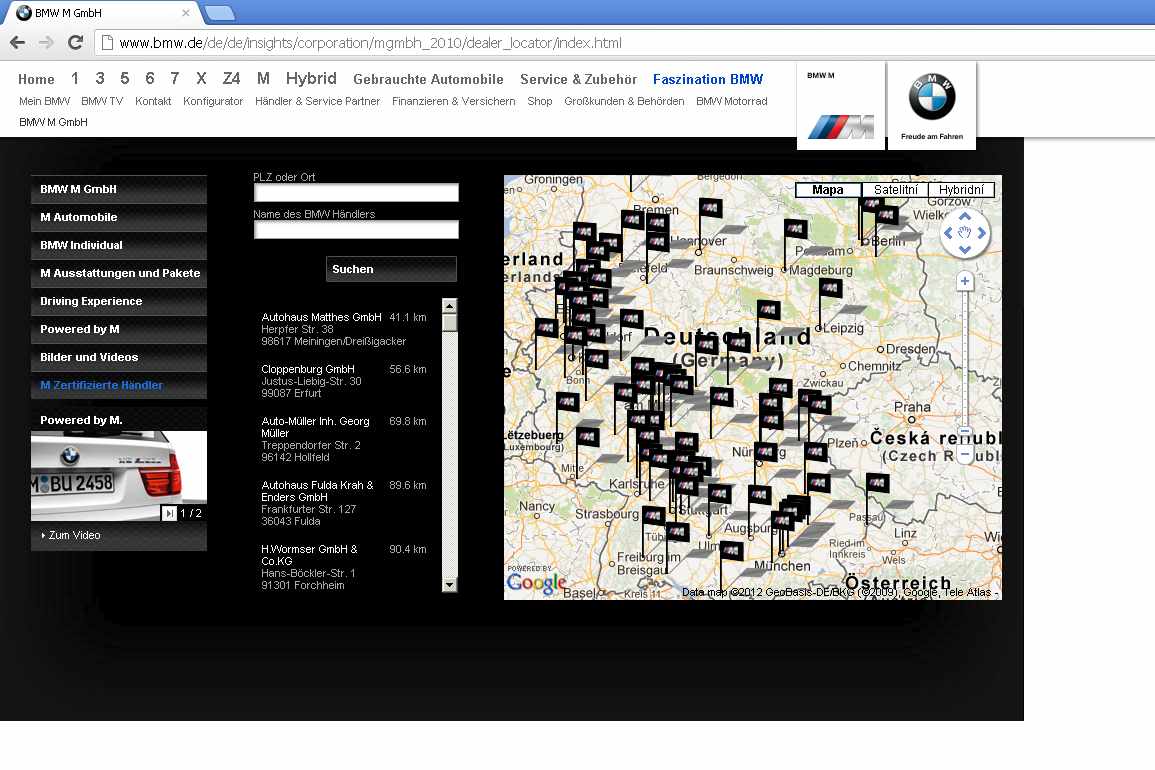Open Faszination BMW menu

[708, 80]
